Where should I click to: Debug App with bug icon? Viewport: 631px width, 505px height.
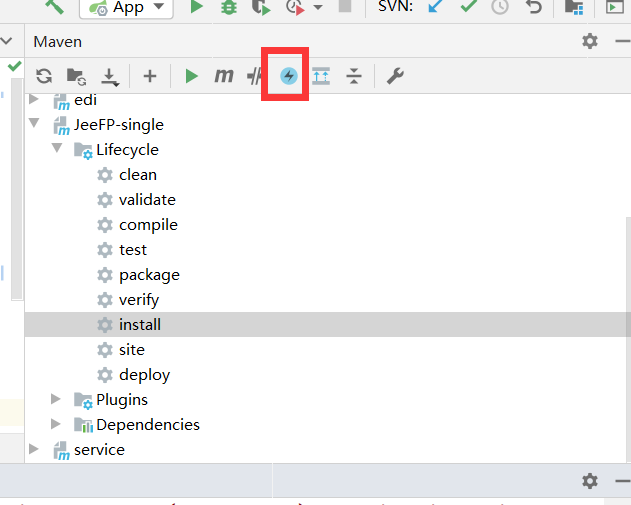pyautogui.click(x=229, y=7)
